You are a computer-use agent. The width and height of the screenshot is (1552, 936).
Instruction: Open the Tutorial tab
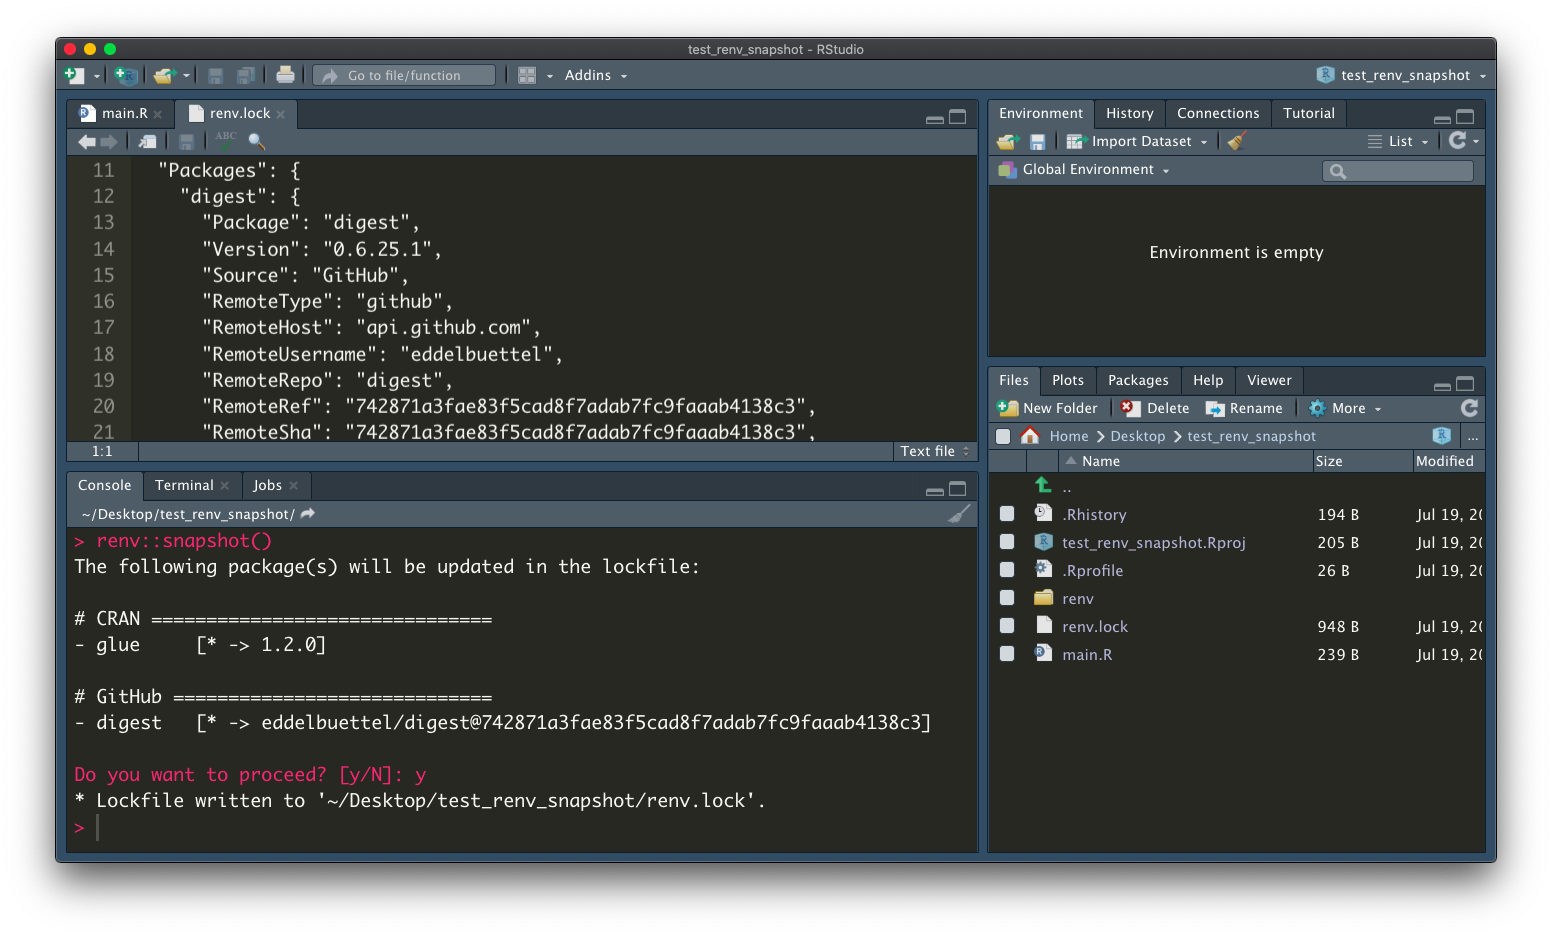pos(1309,113)
